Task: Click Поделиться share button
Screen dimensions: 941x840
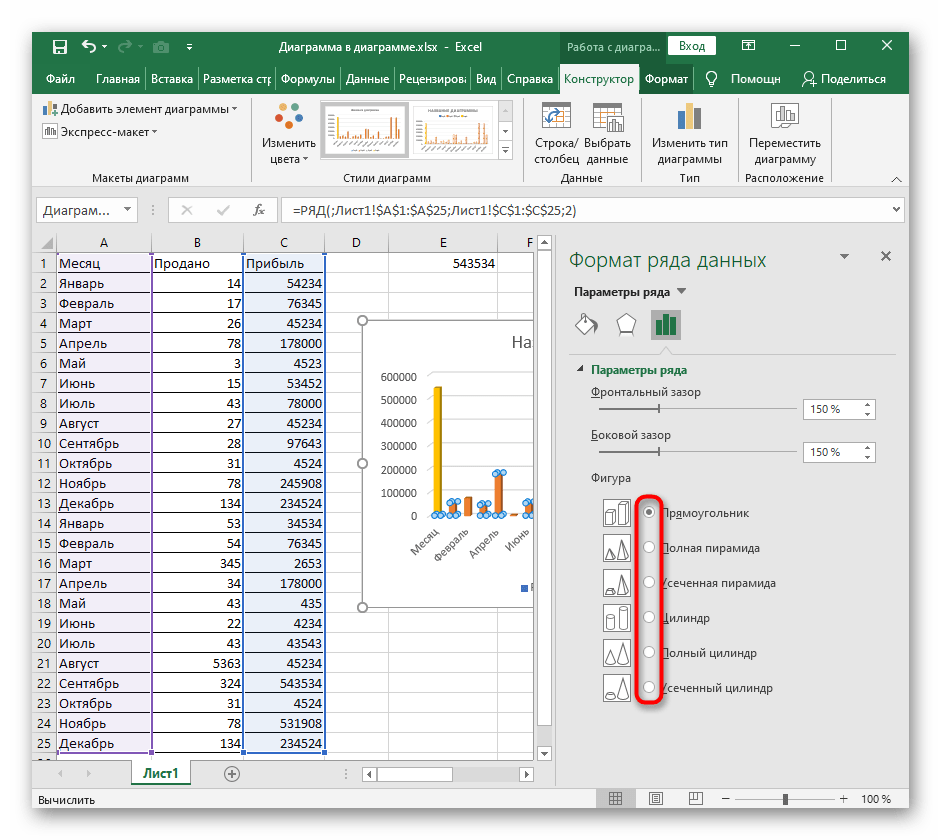Action: pyautogui.click(x=843, y=79)
